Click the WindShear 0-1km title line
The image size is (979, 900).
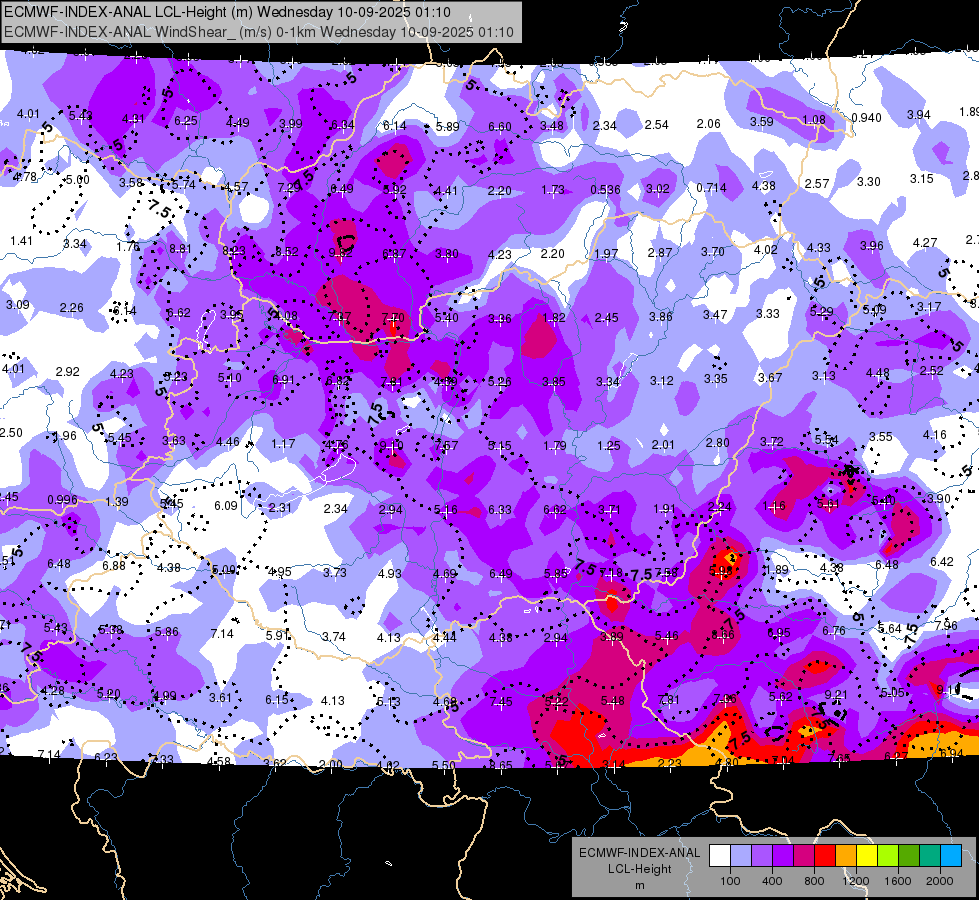tap(258, 32)
